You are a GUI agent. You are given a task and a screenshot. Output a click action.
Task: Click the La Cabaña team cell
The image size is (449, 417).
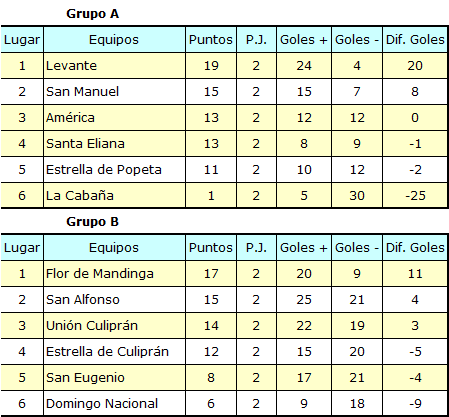coord(114,196)
